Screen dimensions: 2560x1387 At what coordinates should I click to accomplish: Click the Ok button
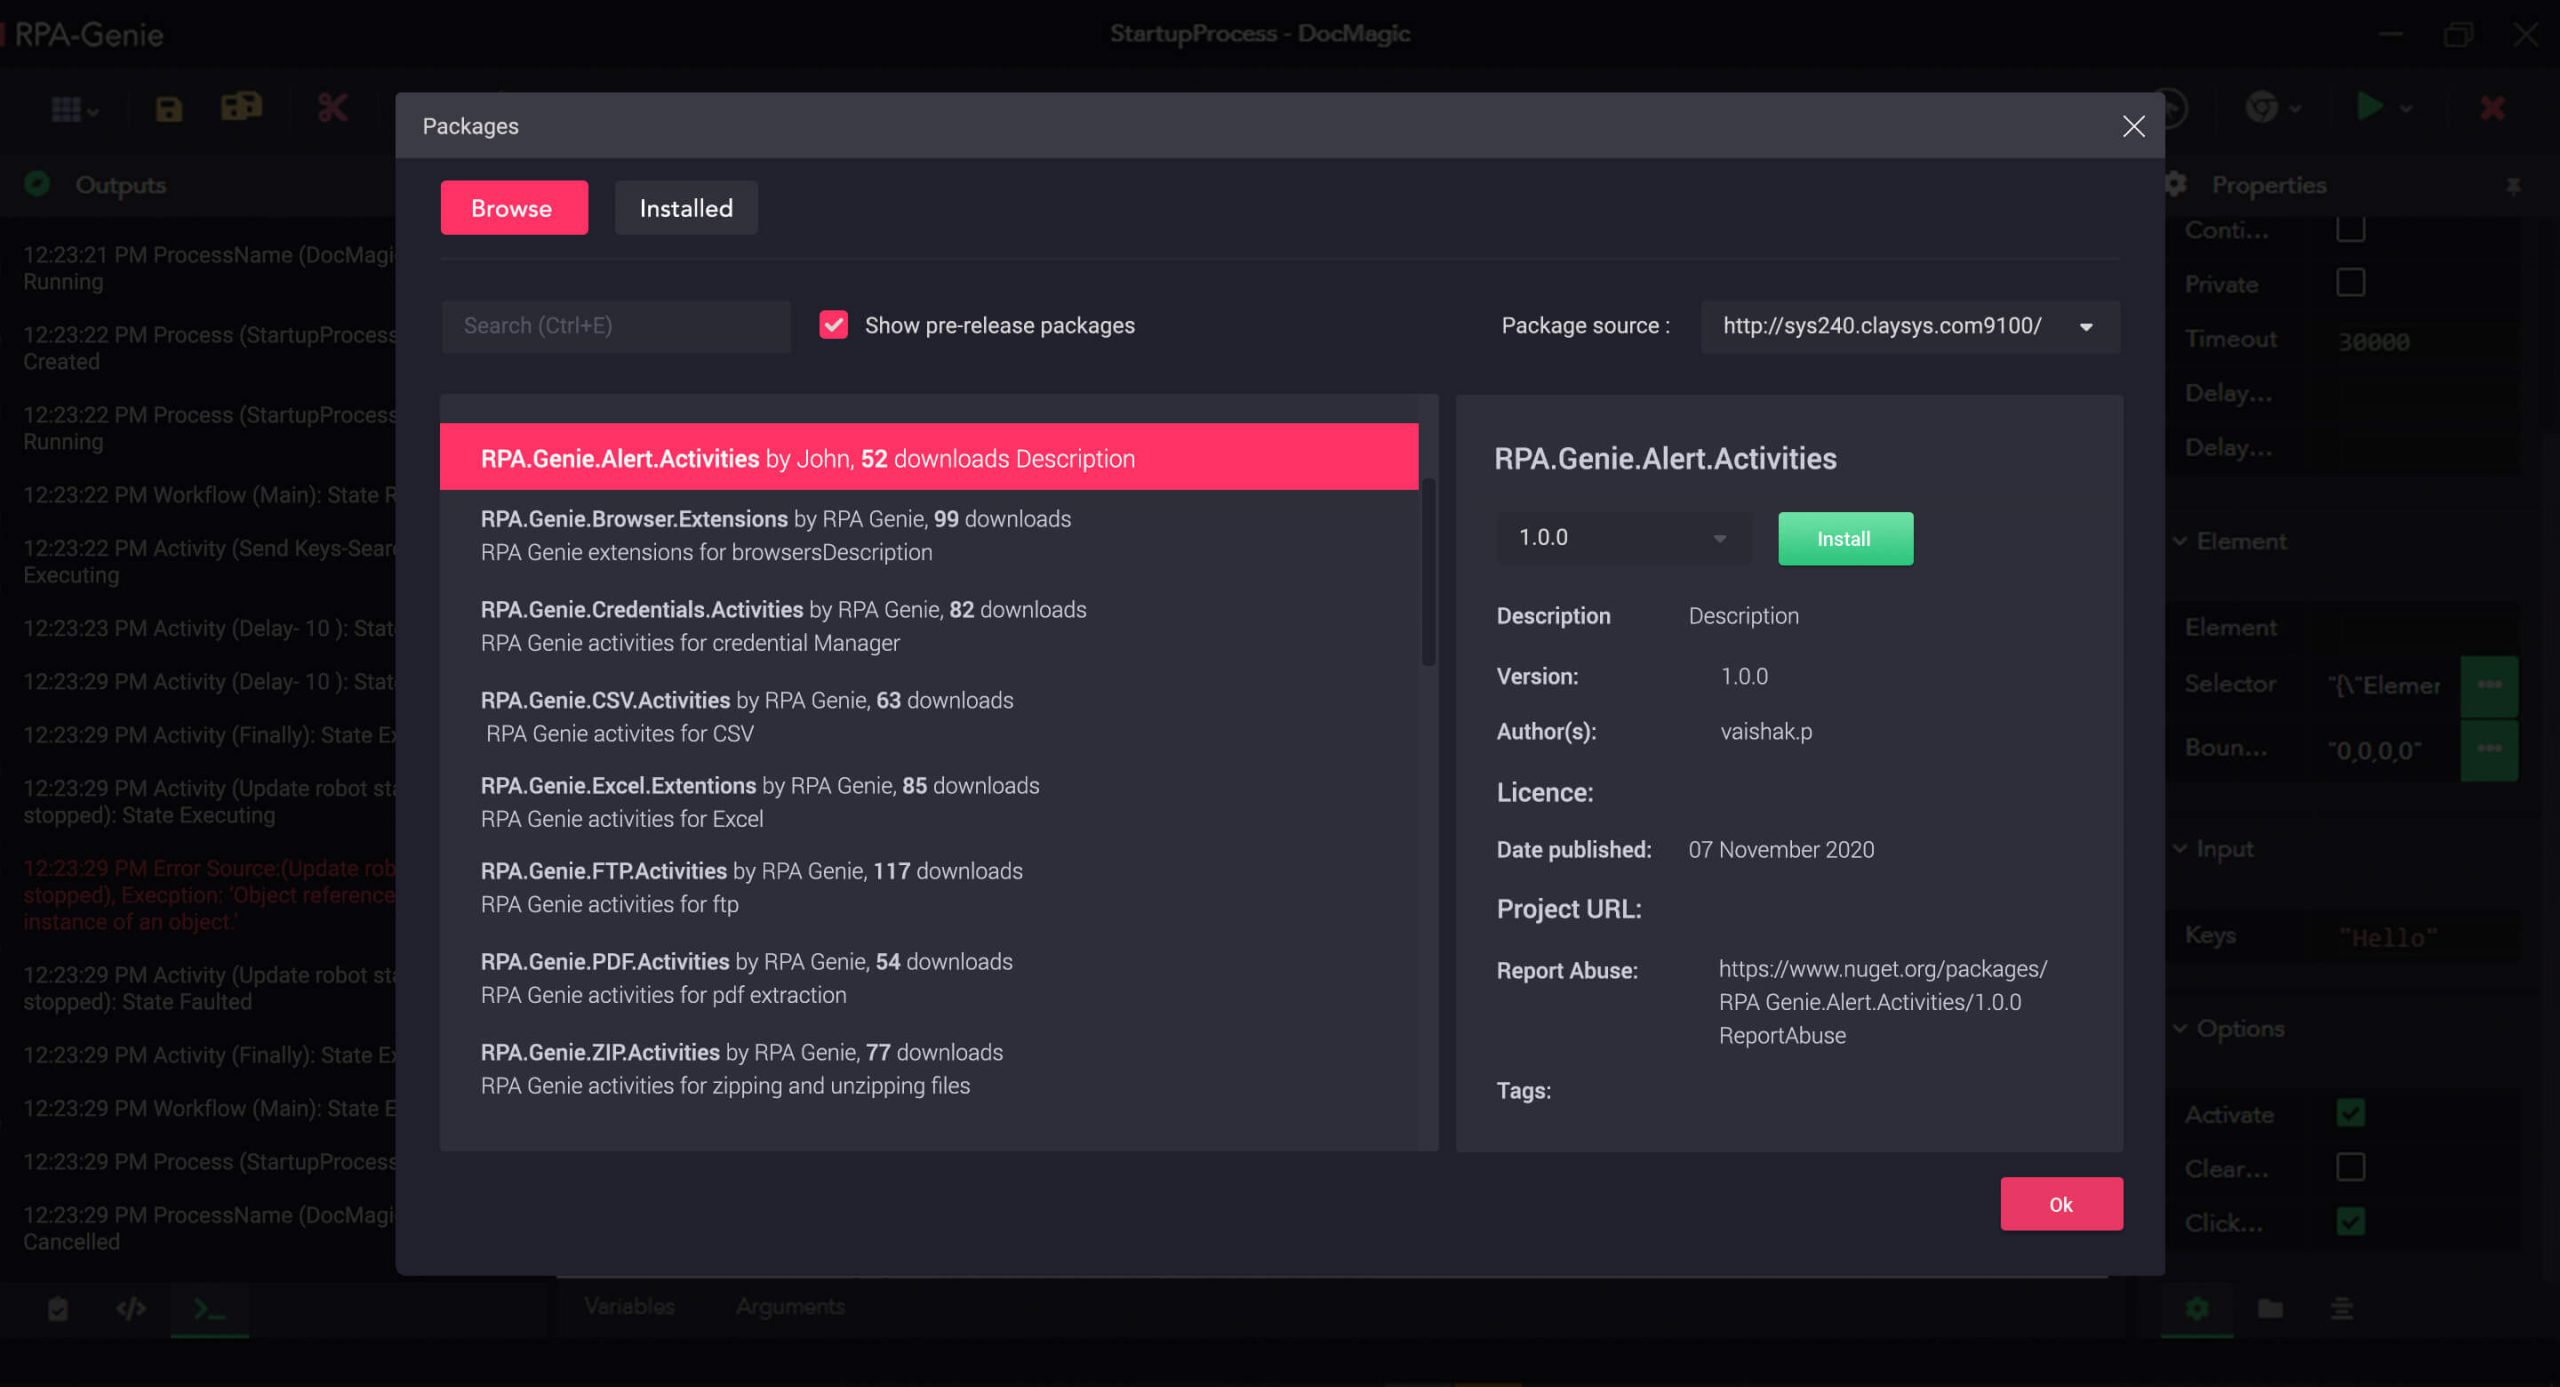click(2061, 1204)
